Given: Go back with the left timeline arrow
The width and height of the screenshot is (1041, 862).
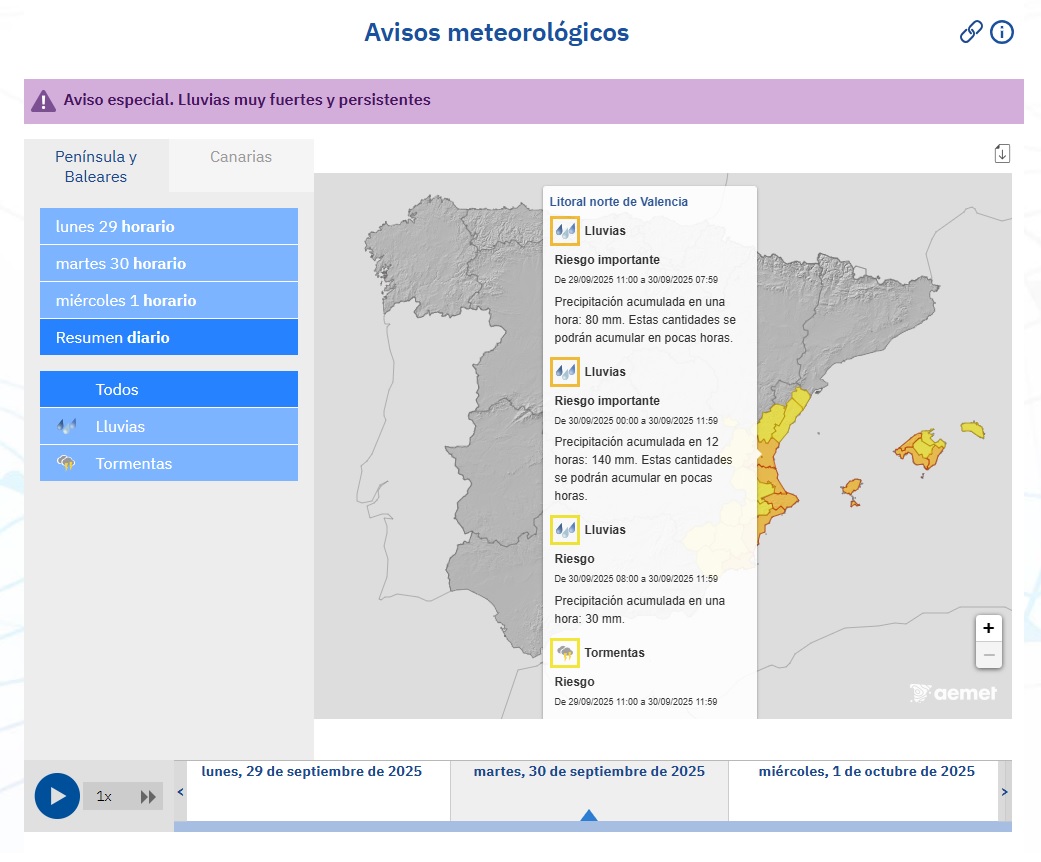Looking at the screenshot, I should coord(180,790).
